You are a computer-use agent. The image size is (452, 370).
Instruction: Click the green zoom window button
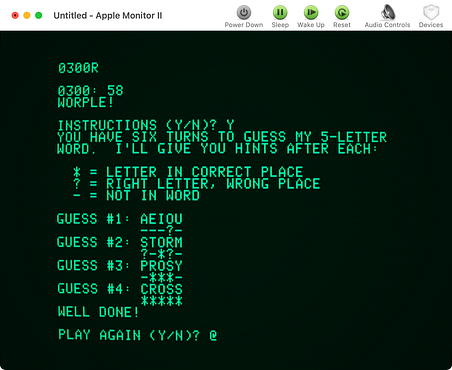[x=39, y=15]
